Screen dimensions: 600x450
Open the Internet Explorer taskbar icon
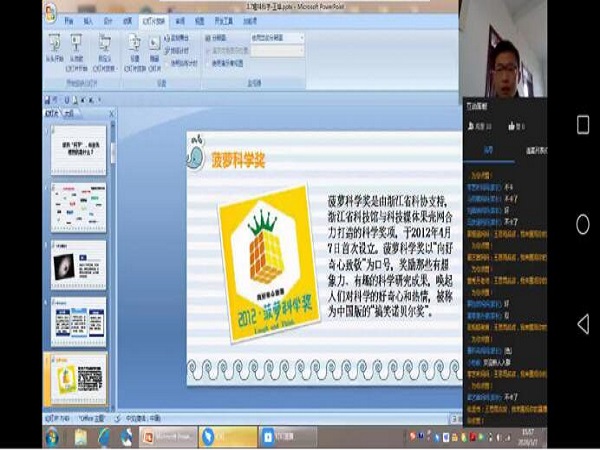(x=104, y=437)
